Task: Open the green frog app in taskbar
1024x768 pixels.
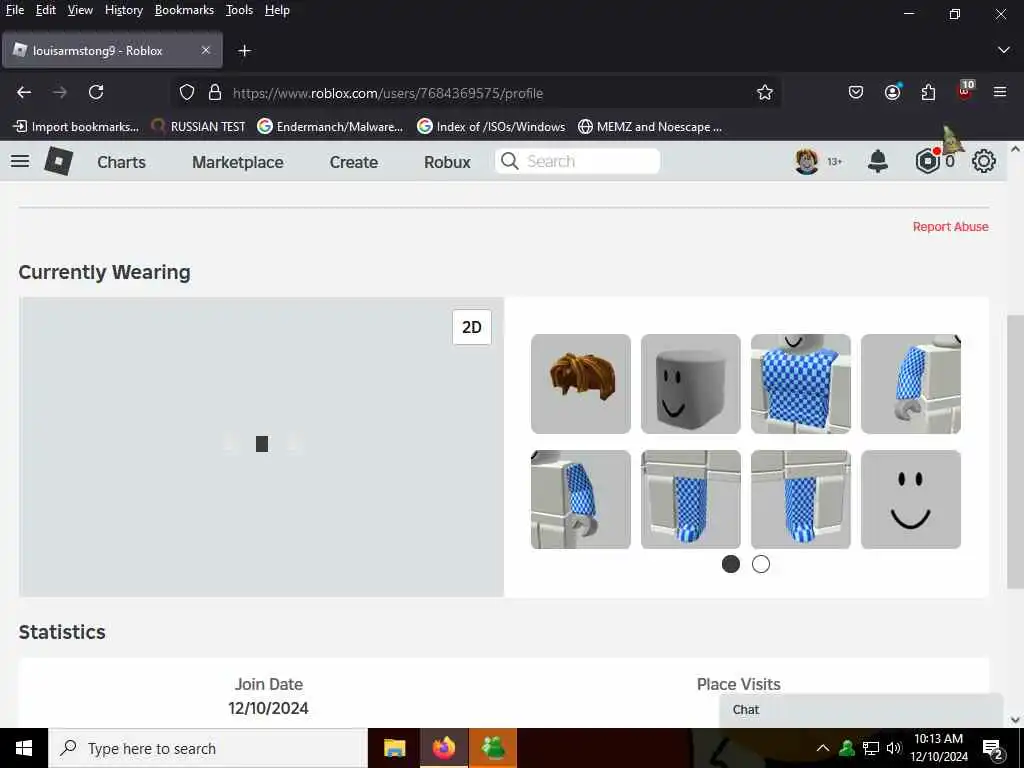Action: click(x=493, y=748)
